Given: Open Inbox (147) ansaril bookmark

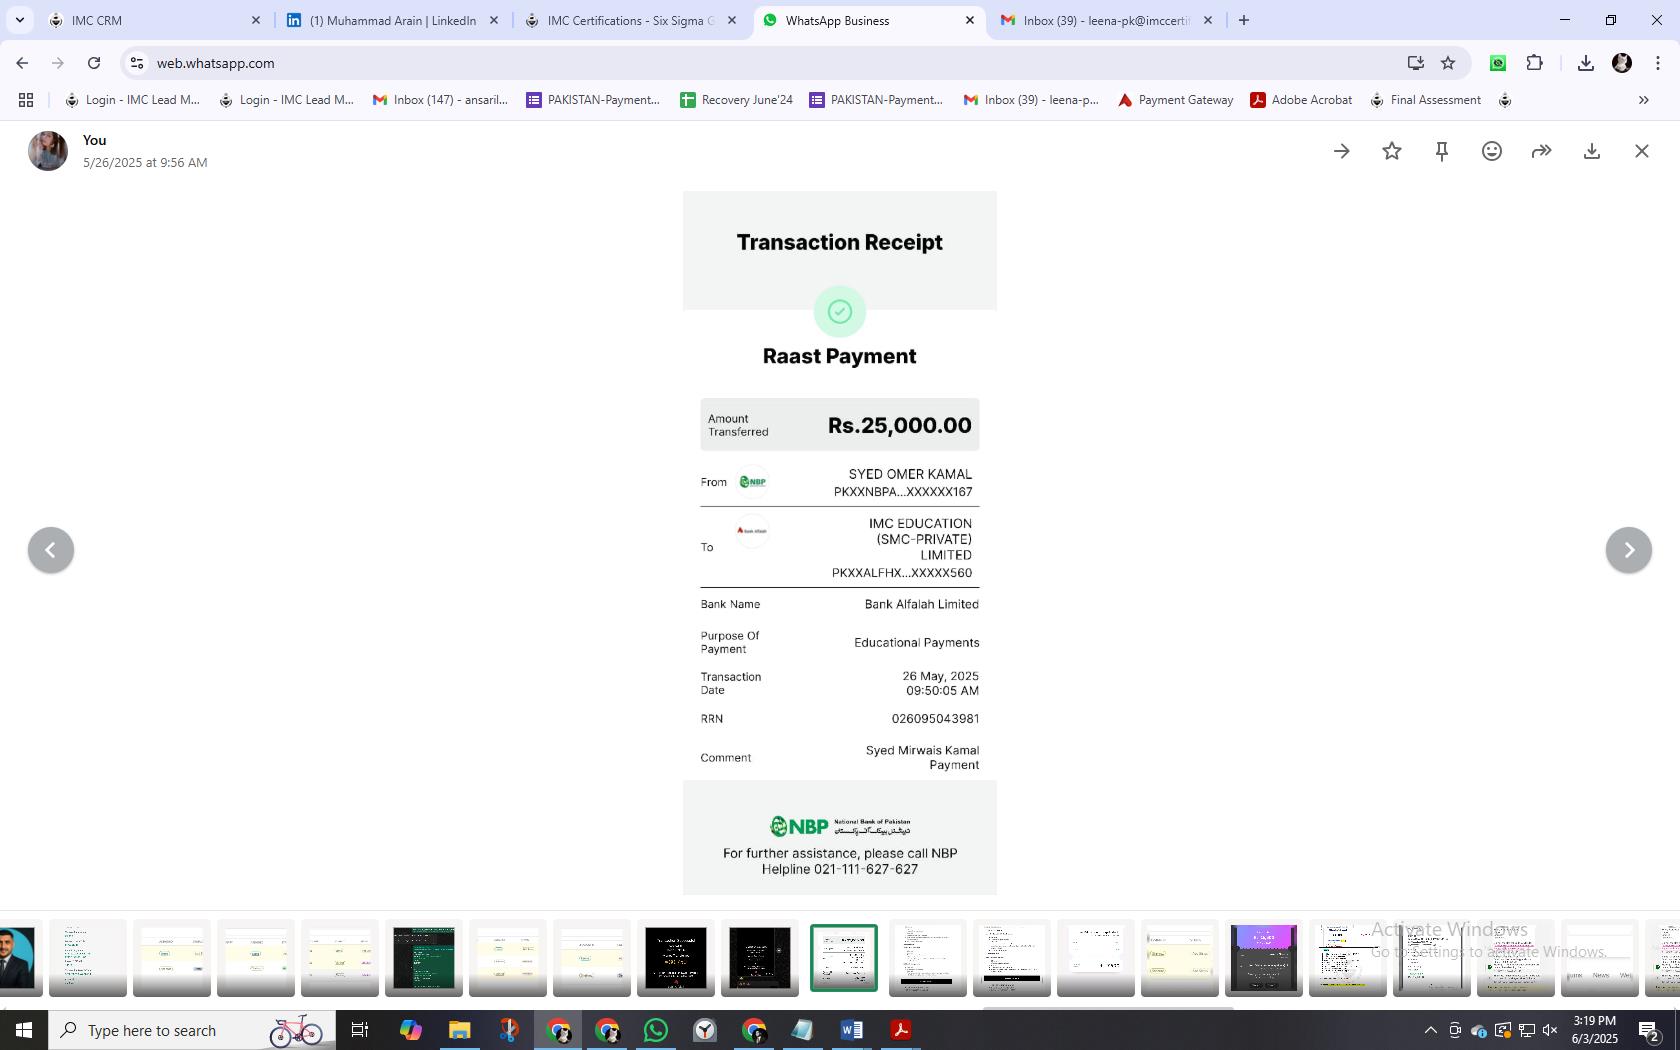Looking at the screenshot, I should [440, 100].
